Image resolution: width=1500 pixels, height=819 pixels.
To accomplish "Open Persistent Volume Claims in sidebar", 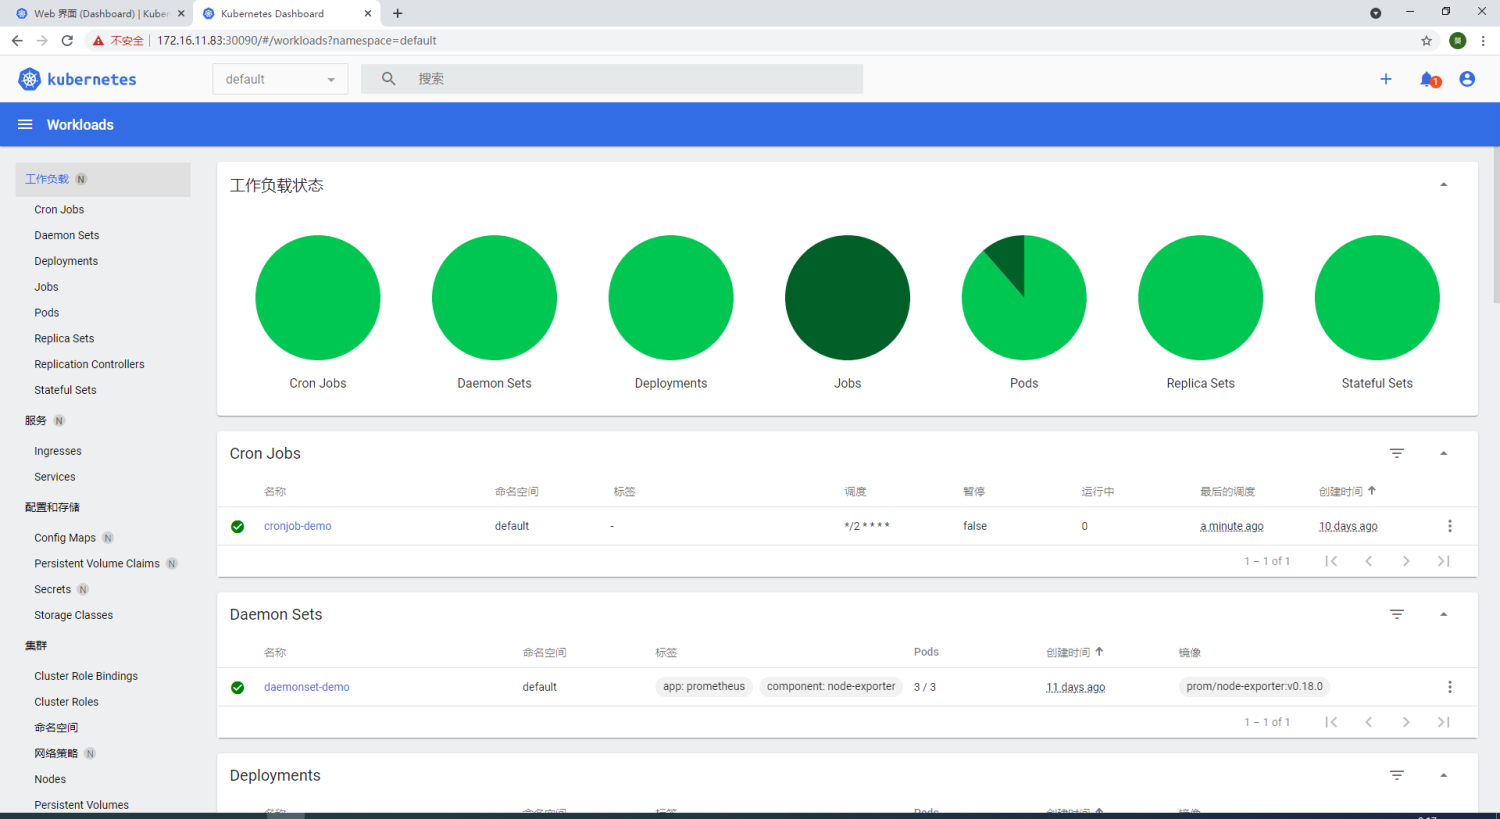I will (97, 563).
